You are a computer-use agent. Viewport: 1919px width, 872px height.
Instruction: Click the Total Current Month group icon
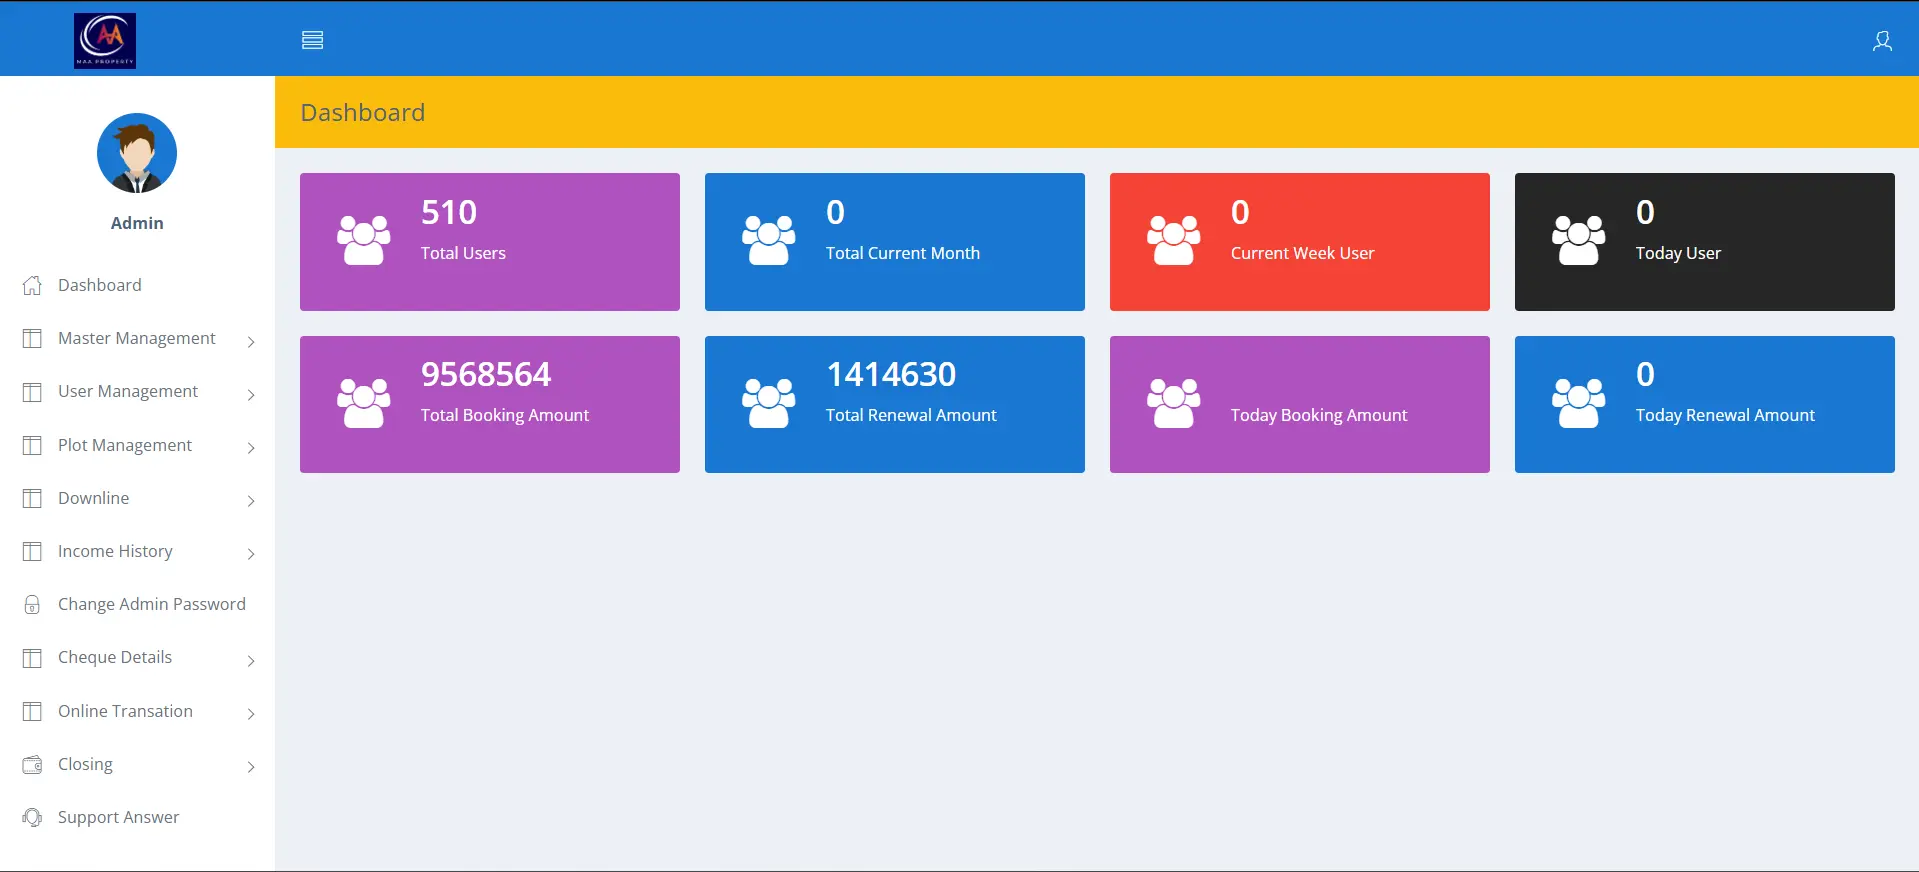tap(769, 240)
